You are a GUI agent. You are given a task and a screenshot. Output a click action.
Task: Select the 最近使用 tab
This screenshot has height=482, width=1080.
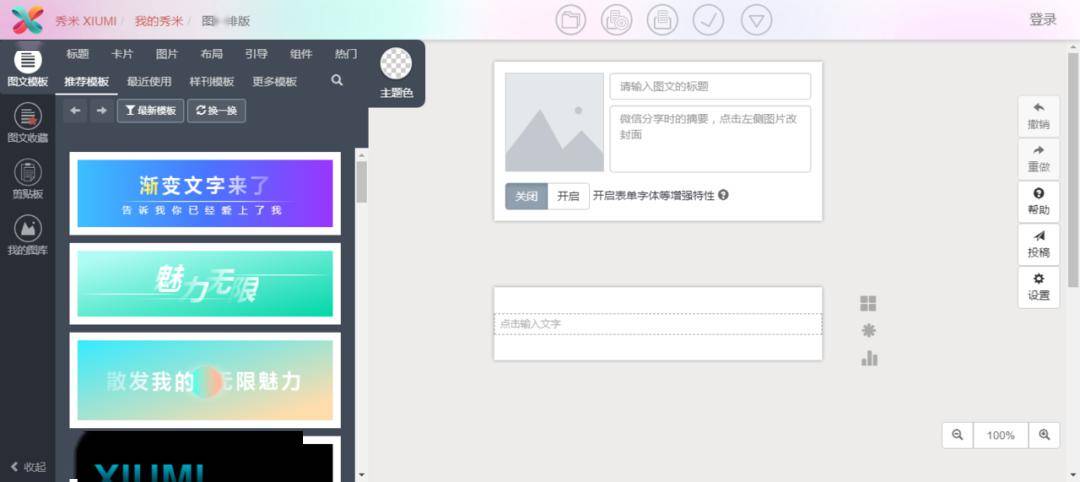(x=149, y=81)
